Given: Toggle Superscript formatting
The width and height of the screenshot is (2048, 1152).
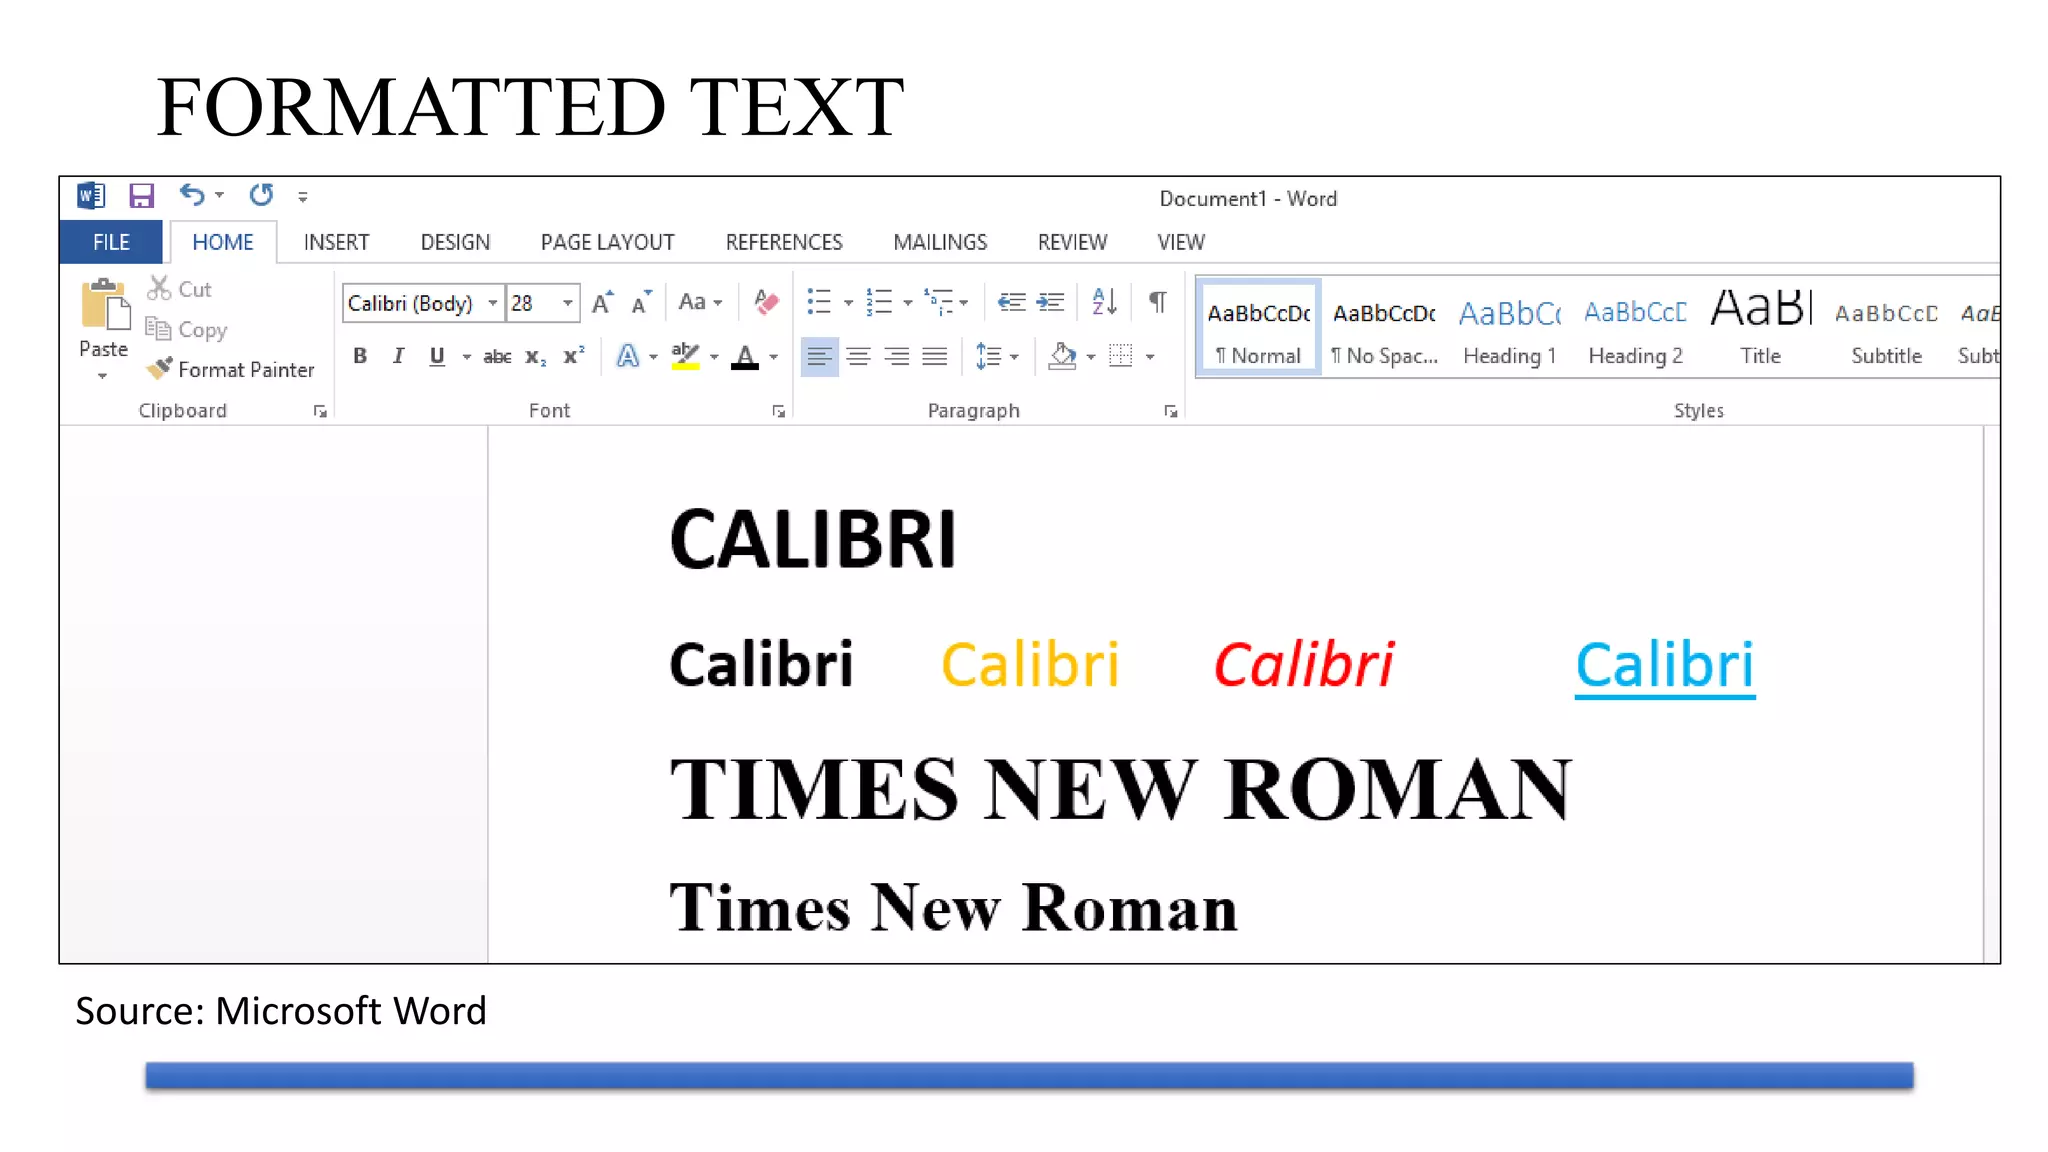Looking at the screenshot, I should pos(574,356).
